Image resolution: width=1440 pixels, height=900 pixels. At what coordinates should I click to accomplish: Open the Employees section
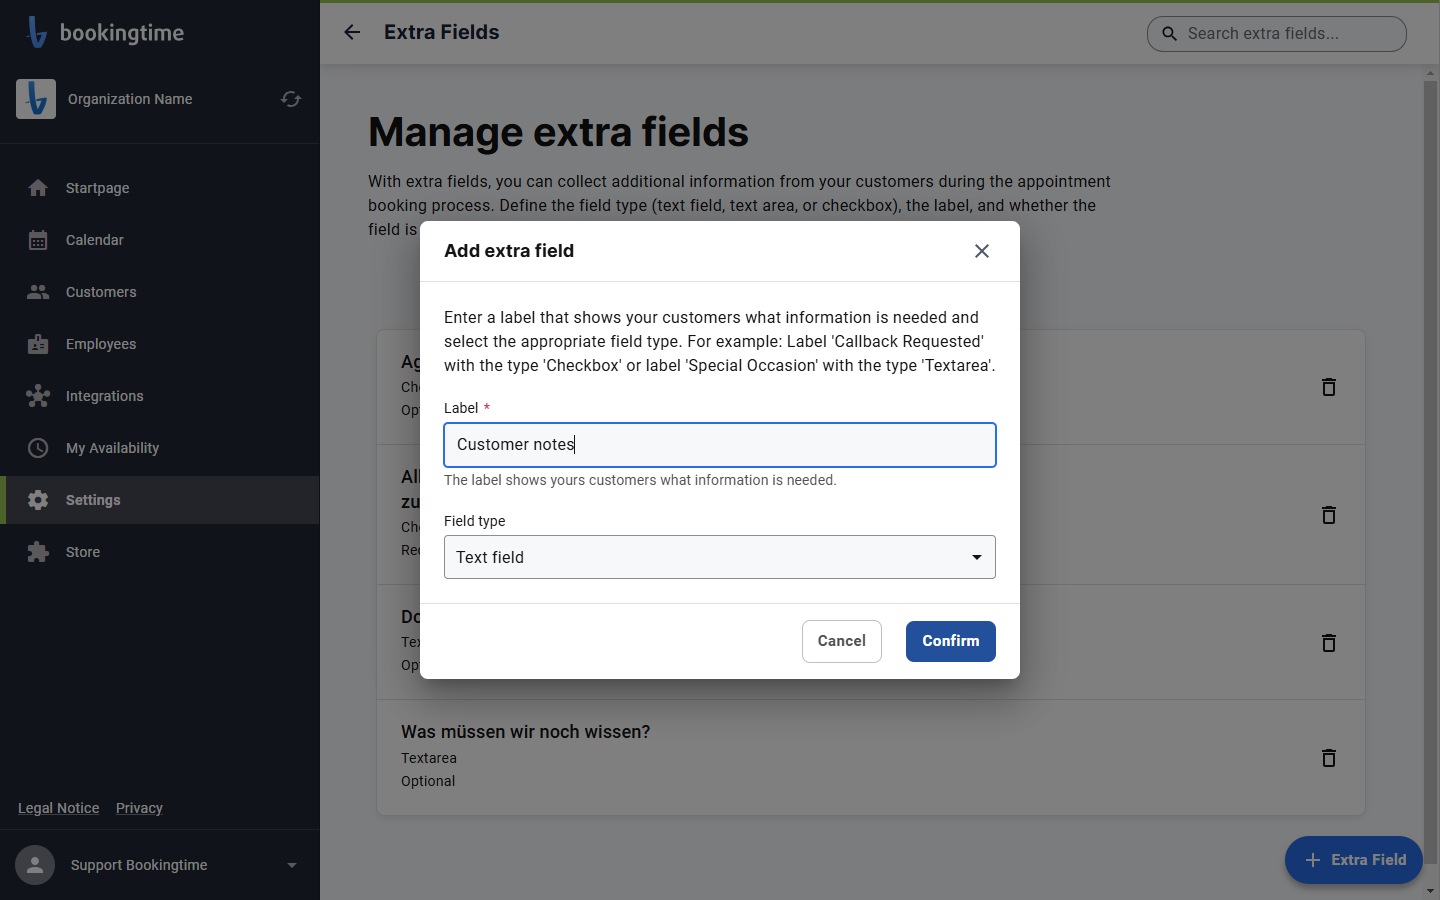160,344
